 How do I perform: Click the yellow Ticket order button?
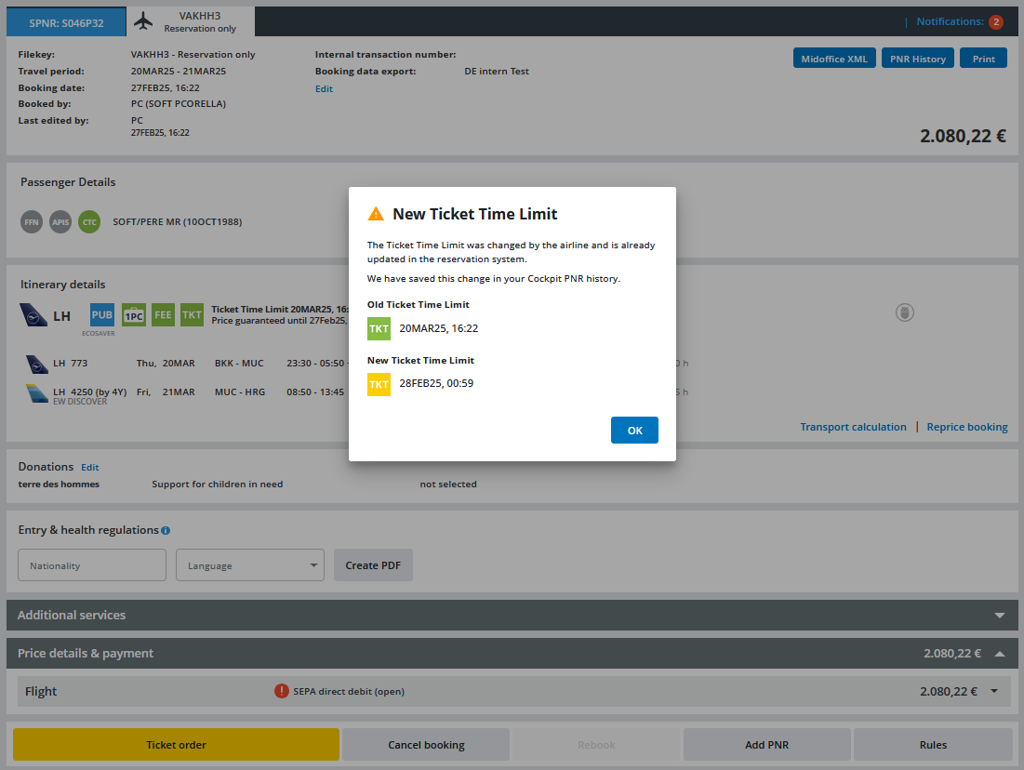[176, 745]
